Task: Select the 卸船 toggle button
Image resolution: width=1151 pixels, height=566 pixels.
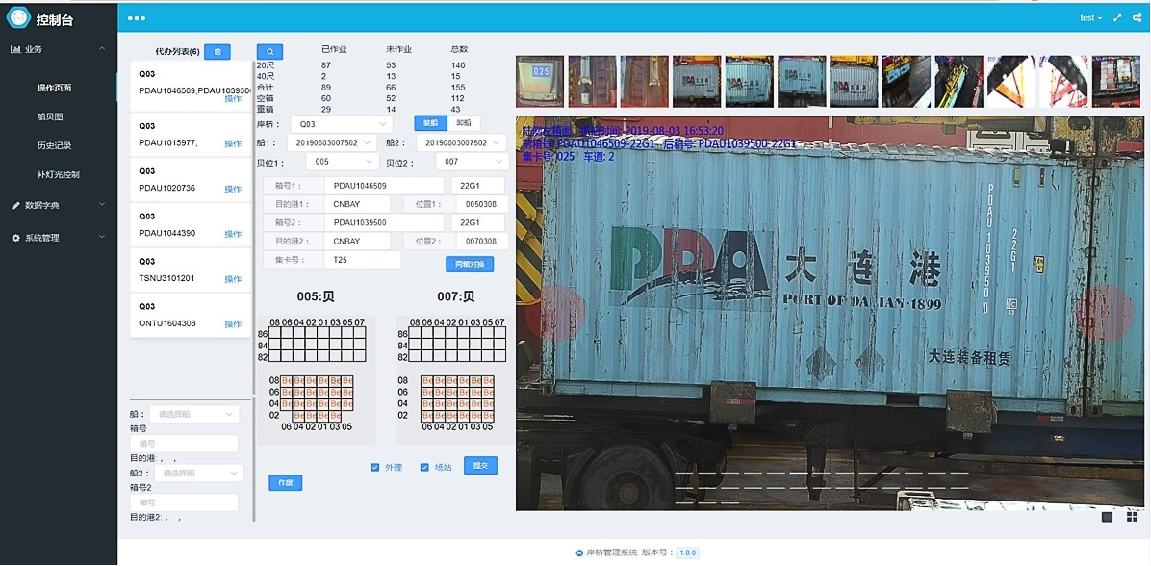Action: [464, 123]
